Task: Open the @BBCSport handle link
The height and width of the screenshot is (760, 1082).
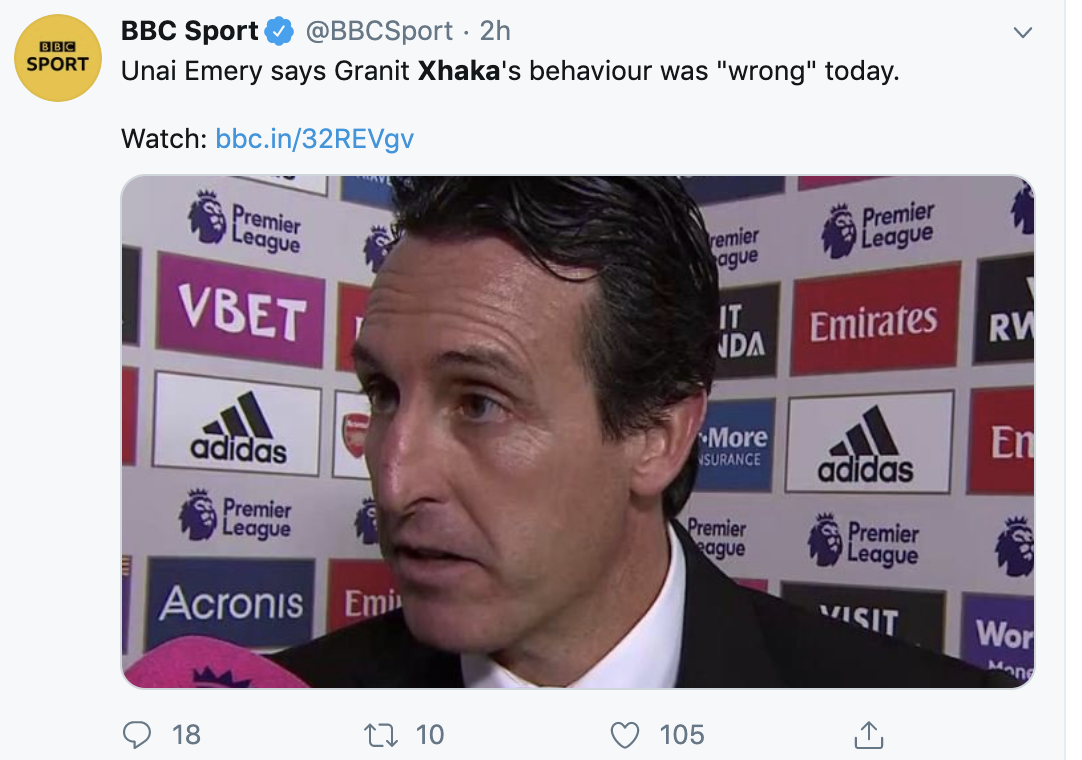Action: 378,32
